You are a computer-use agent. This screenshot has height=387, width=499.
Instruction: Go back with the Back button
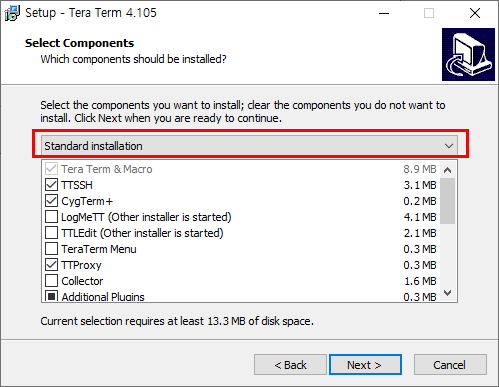[290, 365]
